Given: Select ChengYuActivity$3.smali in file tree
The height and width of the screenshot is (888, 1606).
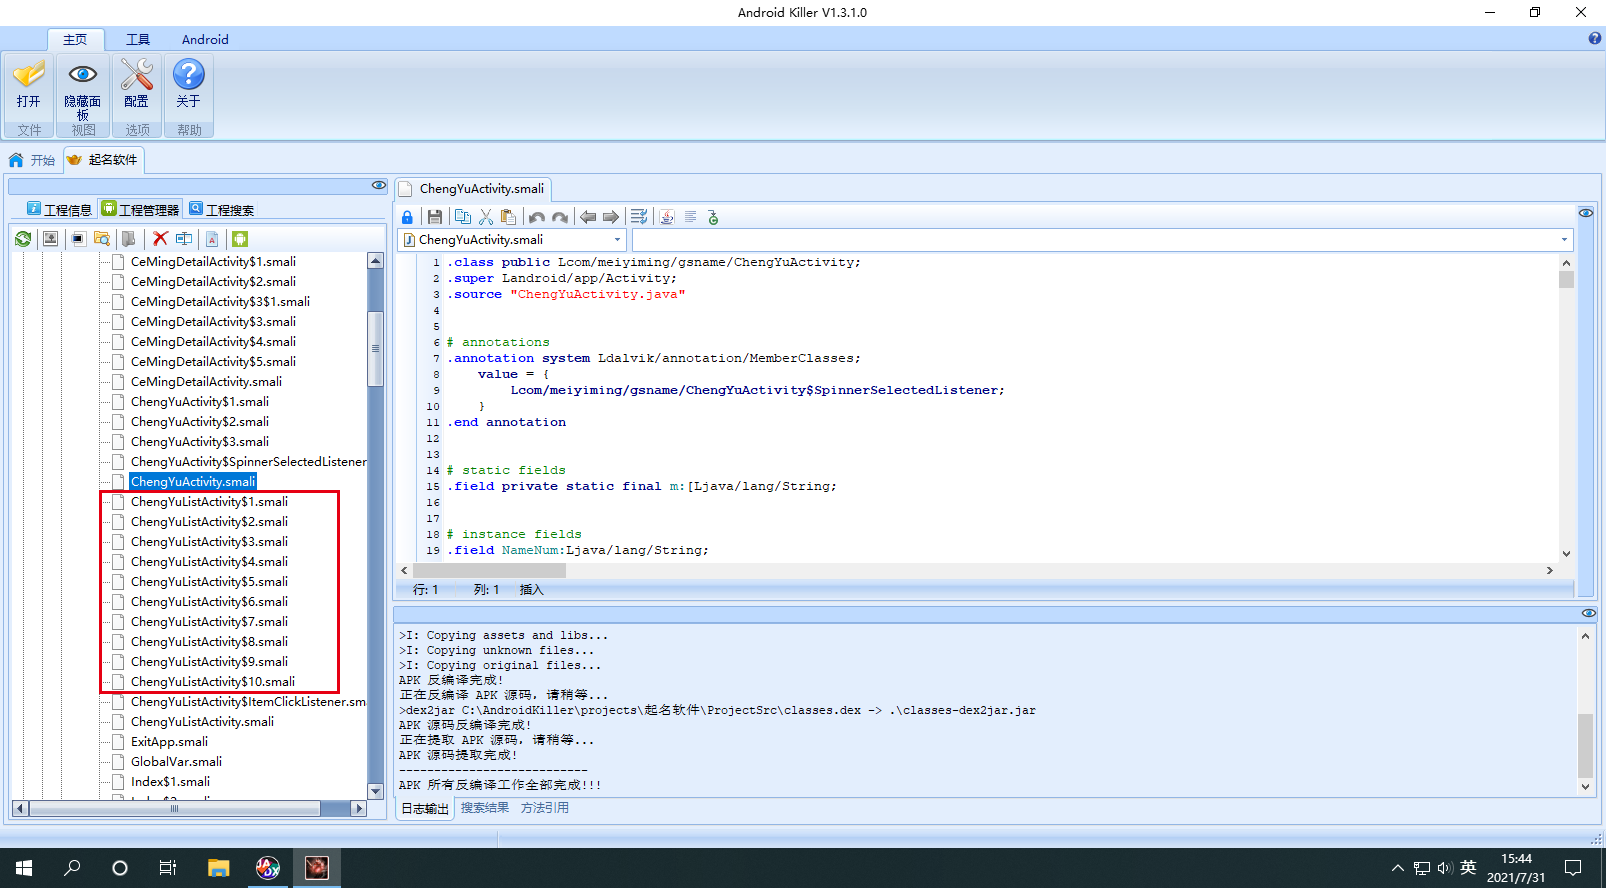Looking at the screenshot, I should click(x=200, y=442).
